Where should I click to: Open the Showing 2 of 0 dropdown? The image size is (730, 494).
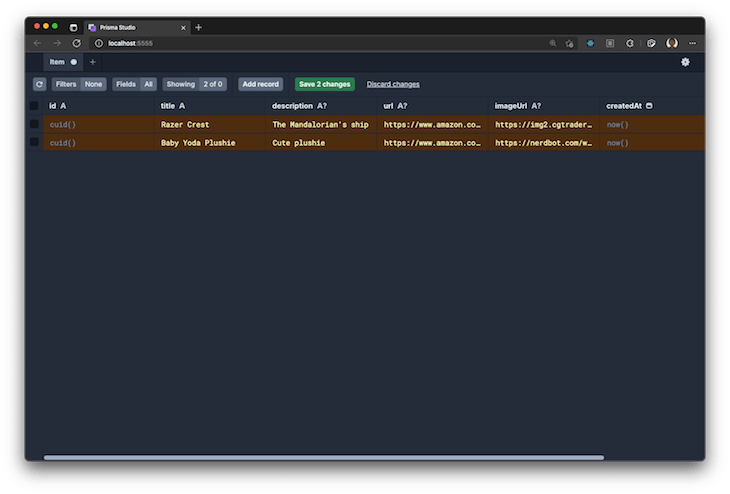click(x=195, y=84)
